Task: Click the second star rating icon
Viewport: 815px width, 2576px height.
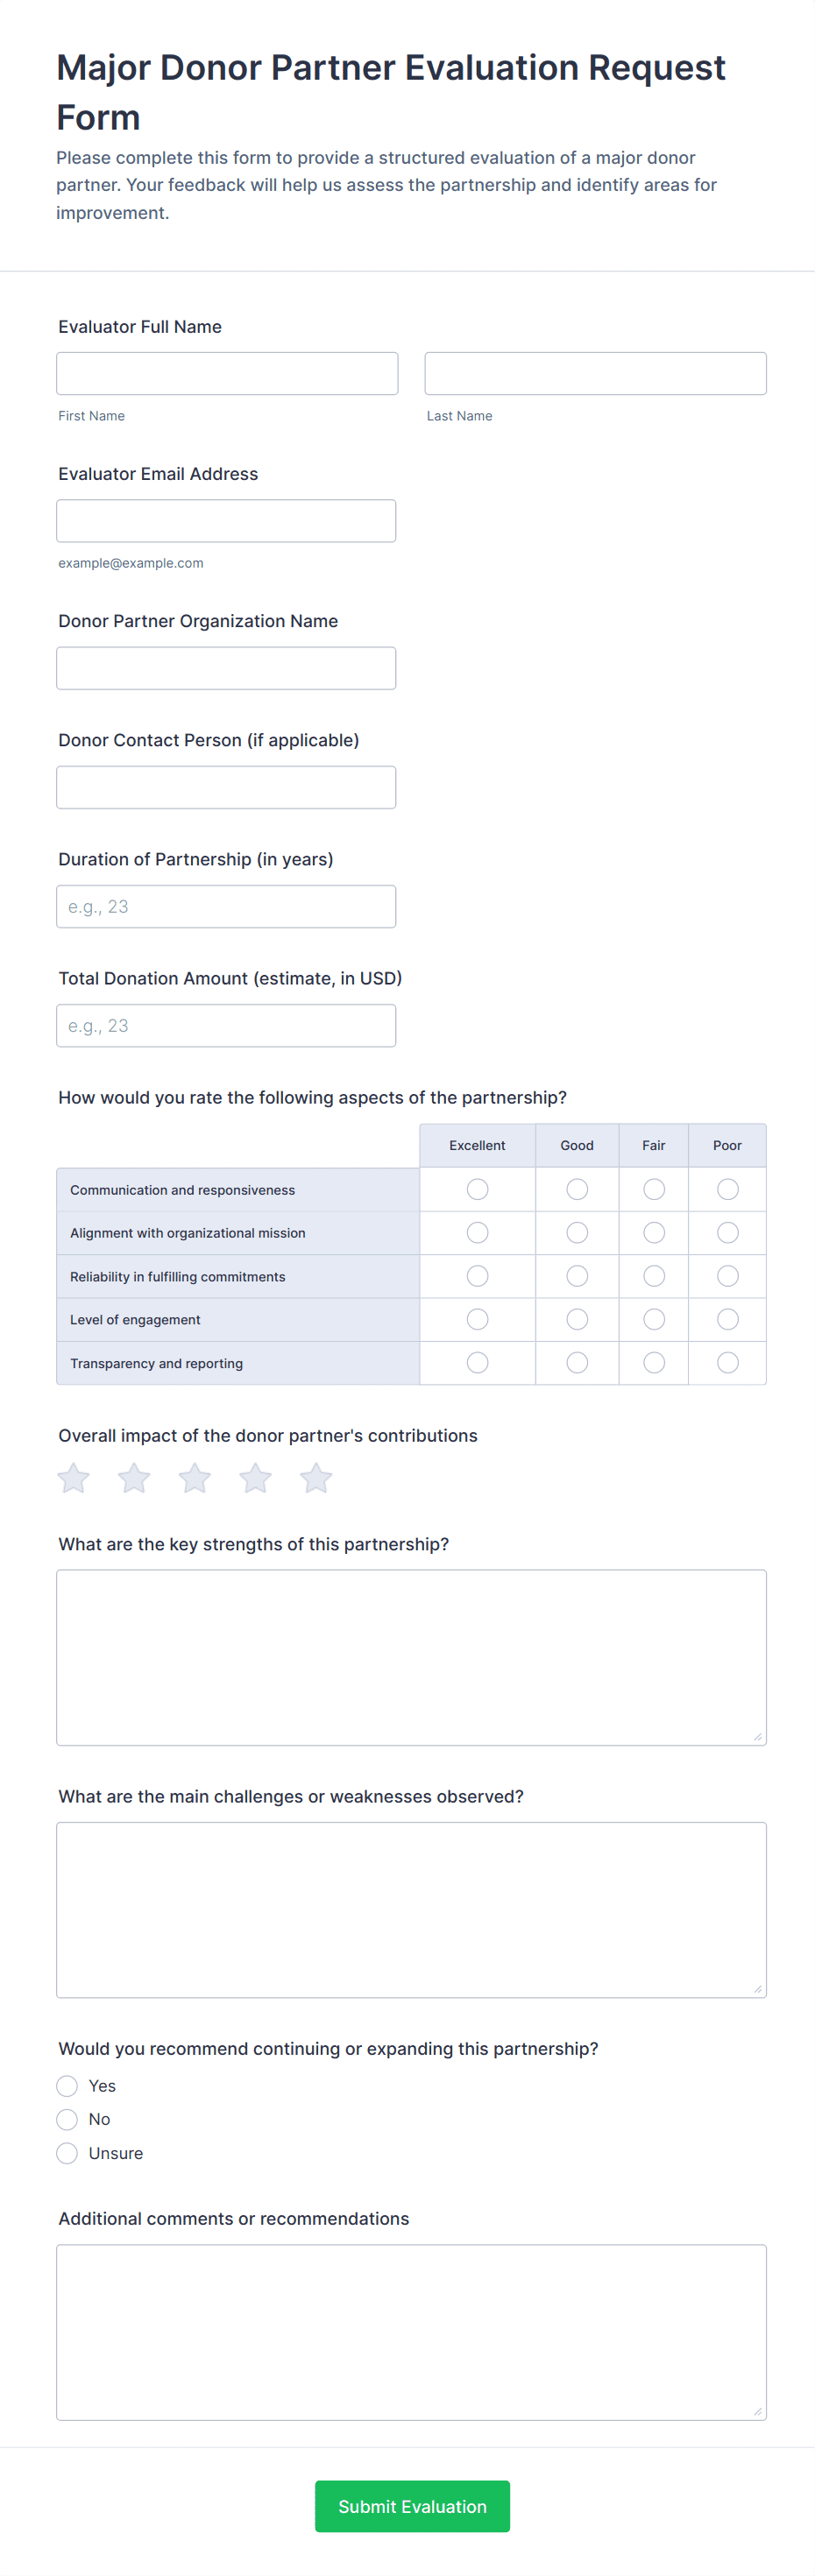Action: [134, 1478]
